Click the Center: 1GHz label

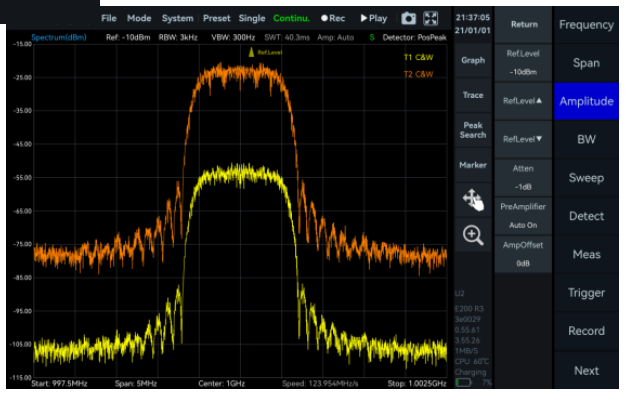(x=221, y=383)
